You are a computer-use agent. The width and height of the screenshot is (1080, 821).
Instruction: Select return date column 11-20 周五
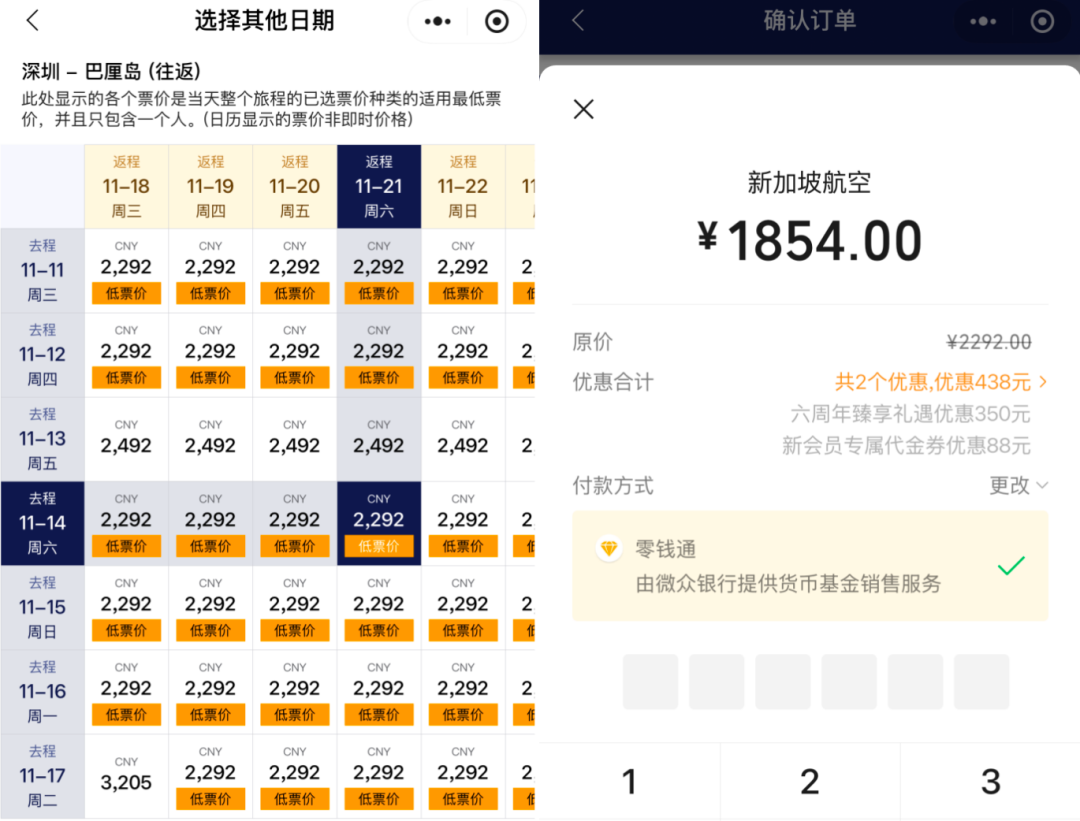[294, 187]
